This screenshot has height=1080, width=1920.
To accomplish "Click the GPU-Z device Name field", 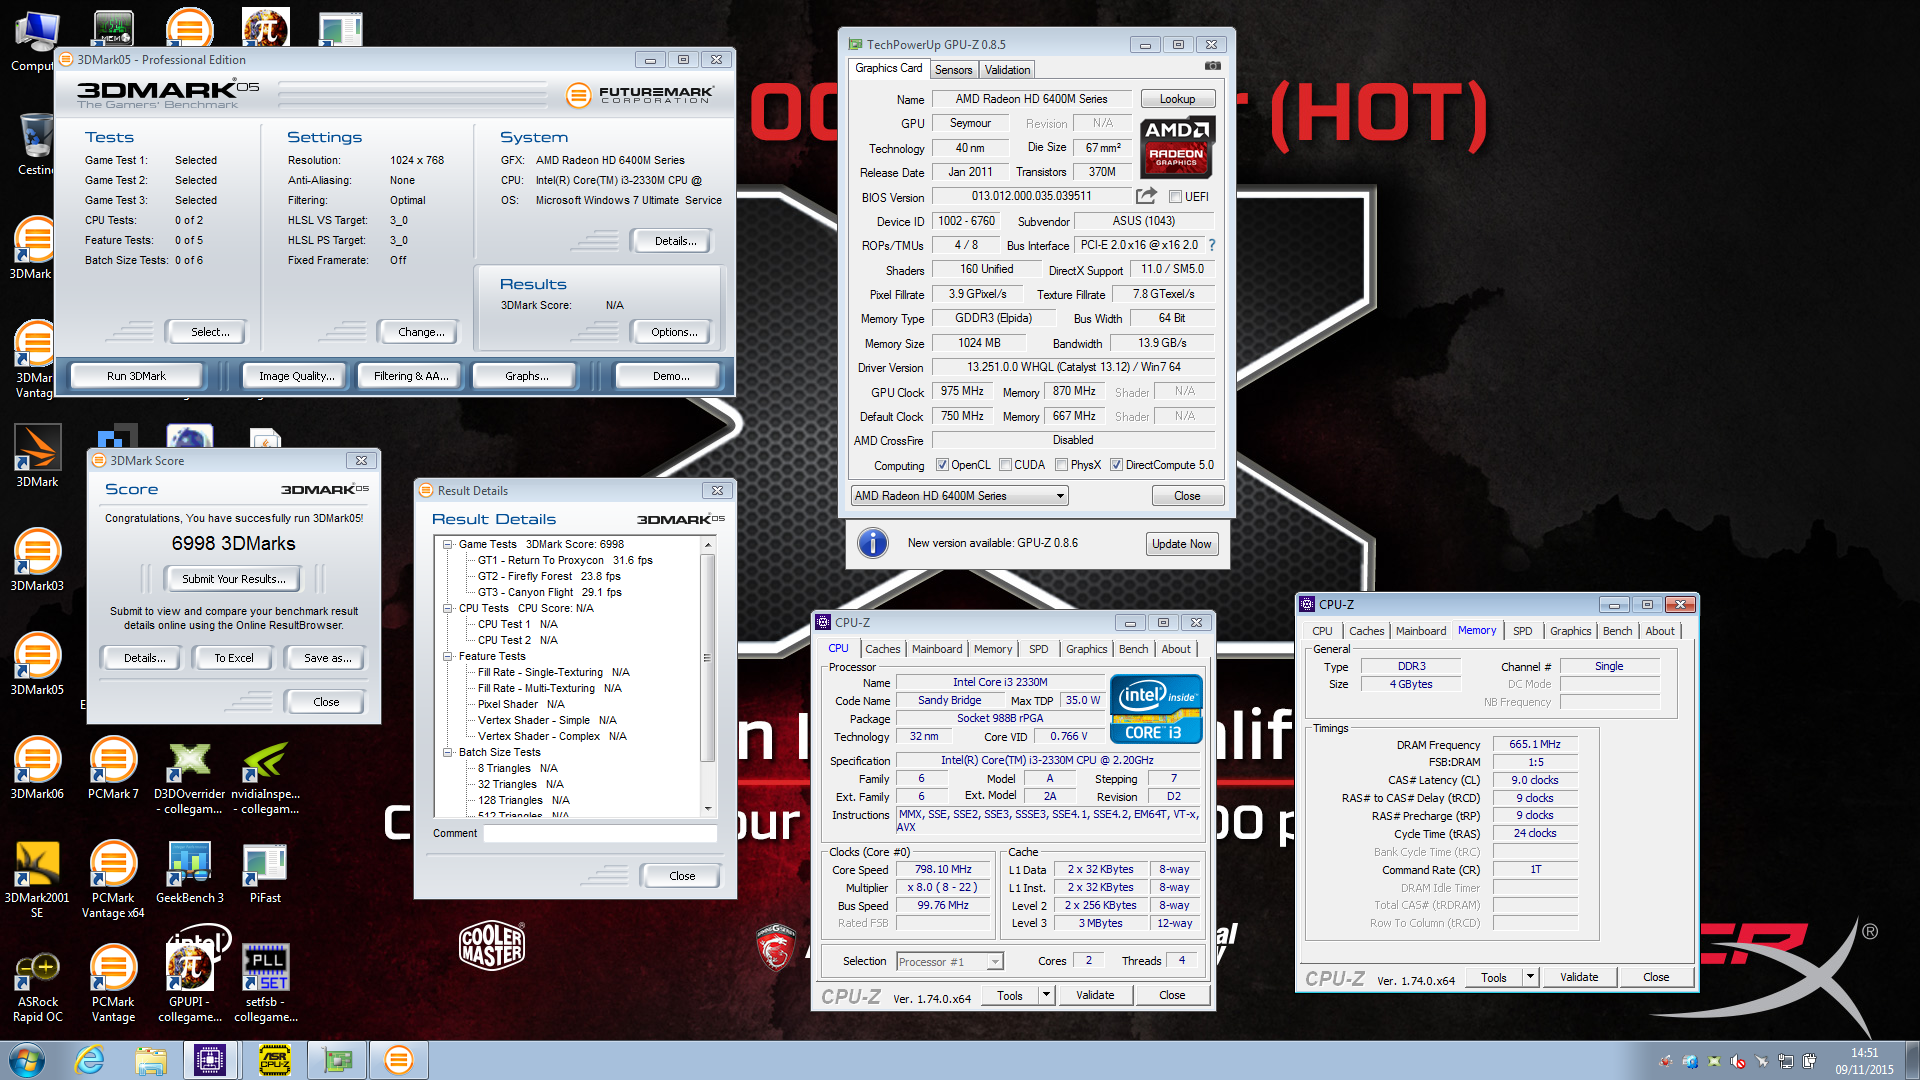I will pyautogui.click(x=1031, y=99).
